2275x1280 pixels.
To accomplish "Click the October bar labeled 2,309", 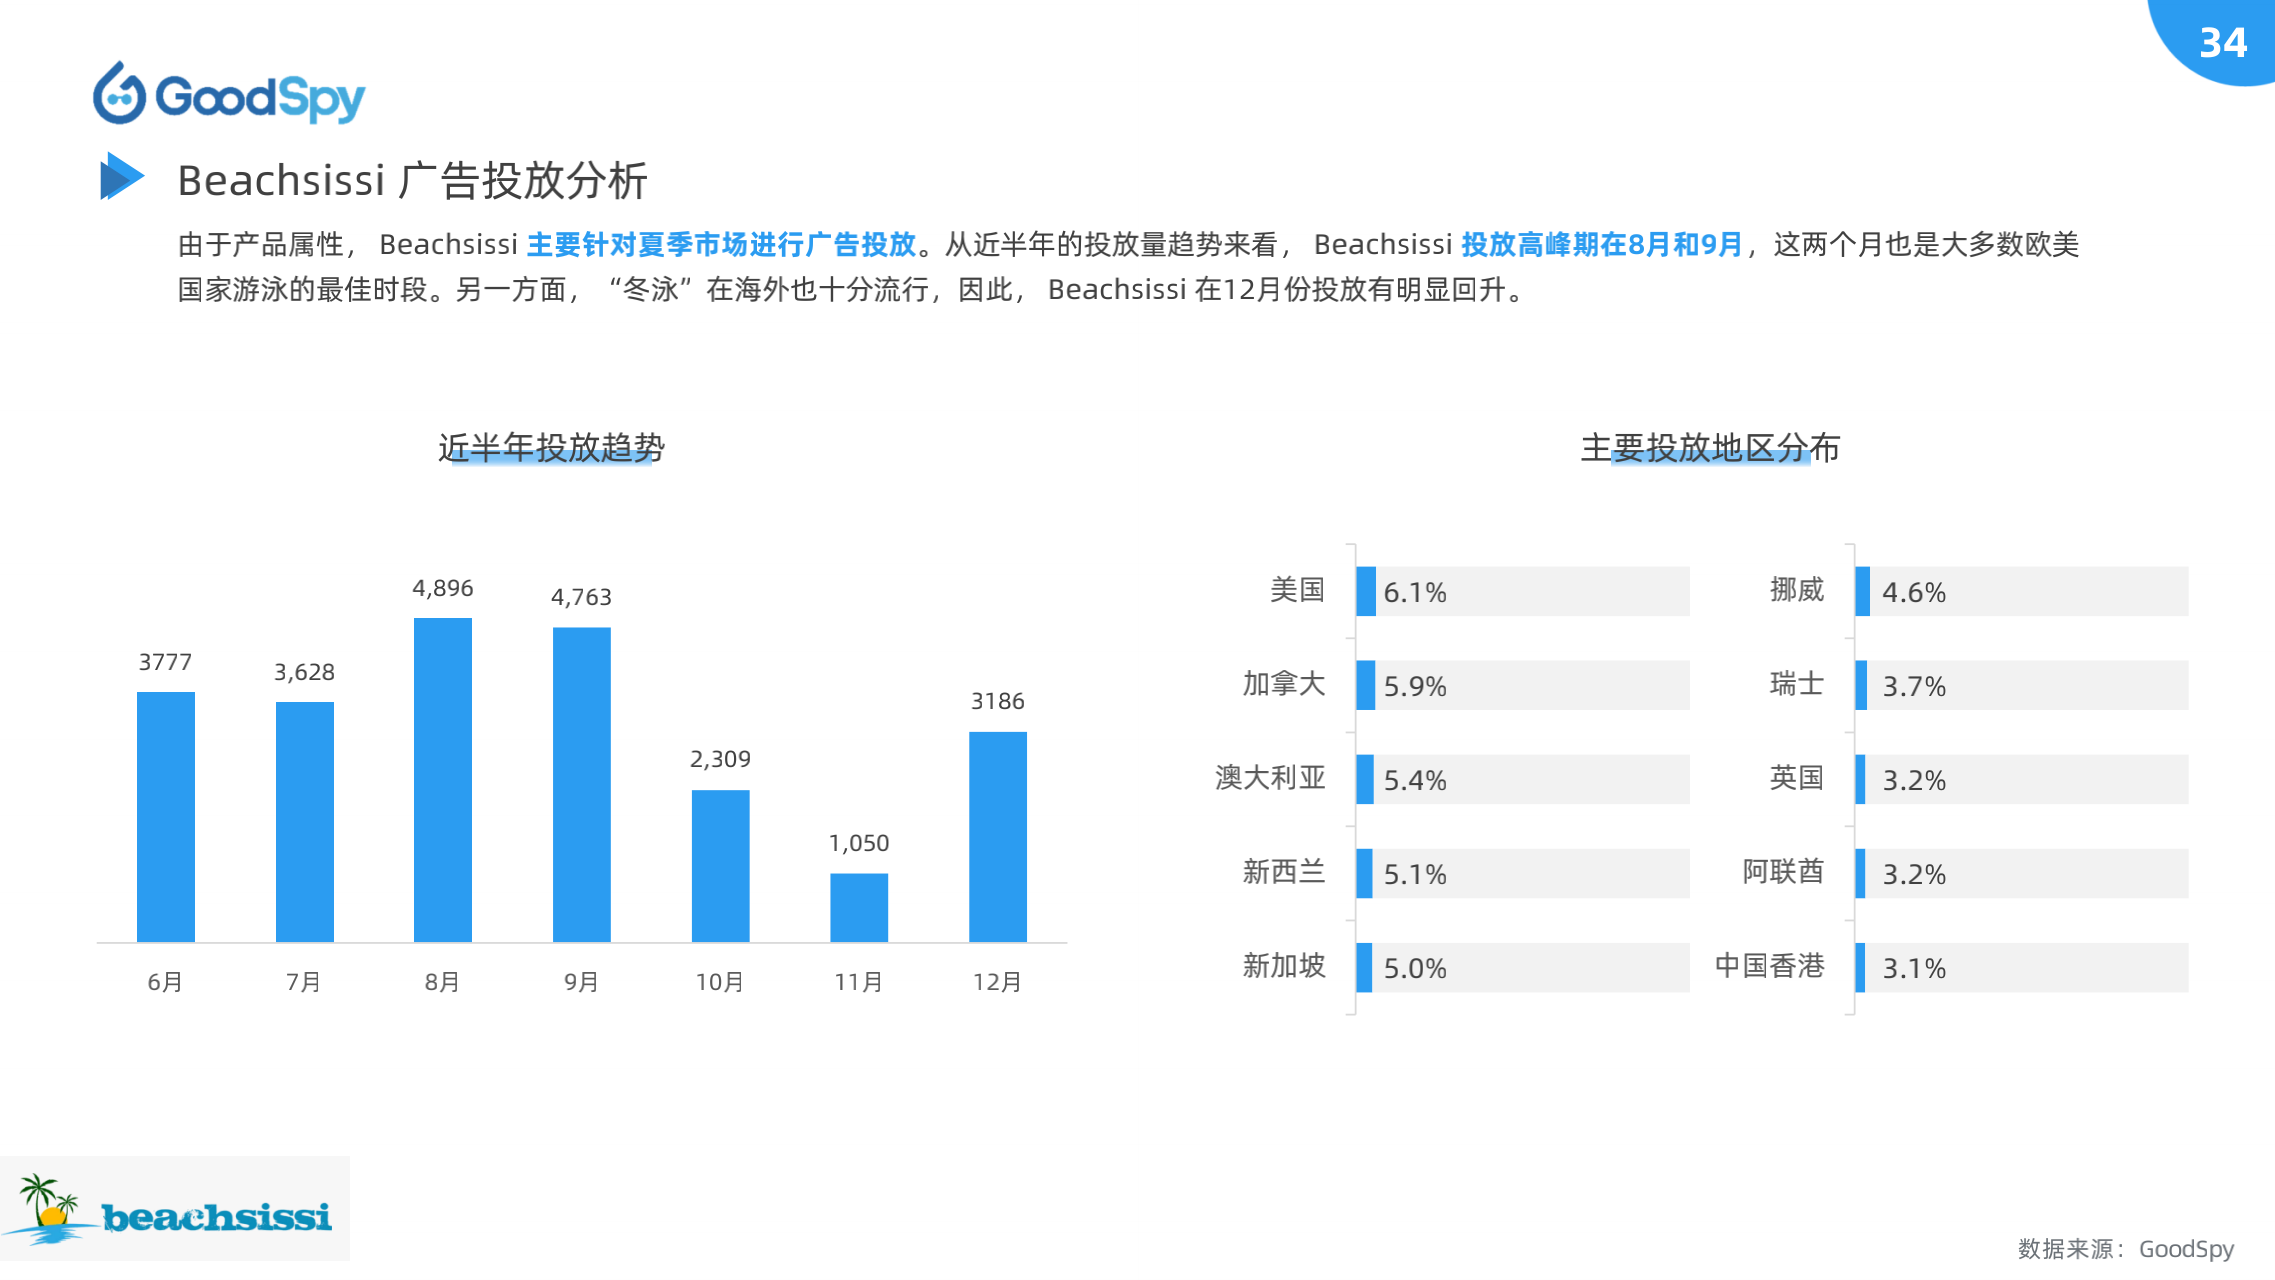I will click(720, 865).
